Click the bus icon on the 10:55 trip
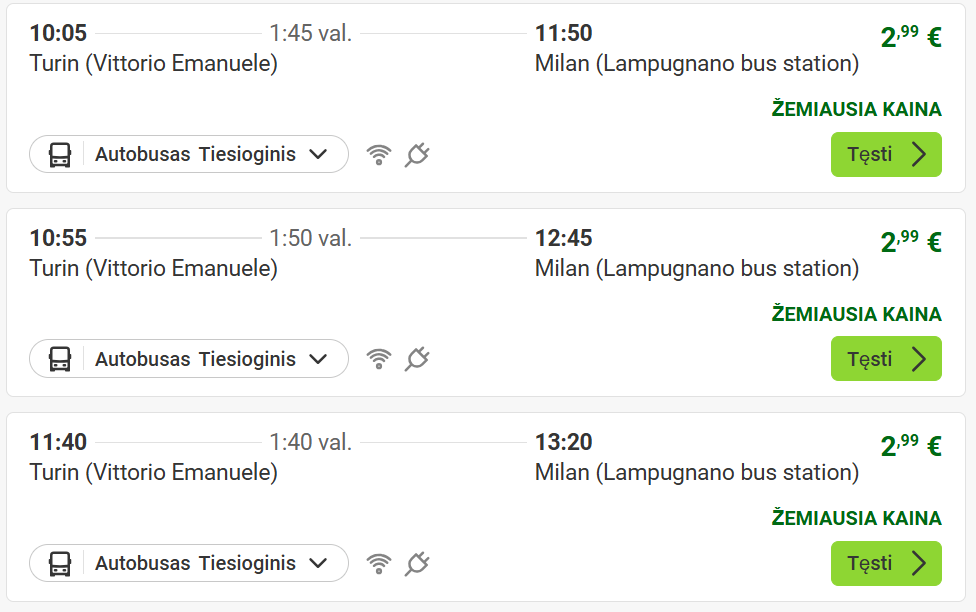Screen dimensions: 976x612 [60, 359]
